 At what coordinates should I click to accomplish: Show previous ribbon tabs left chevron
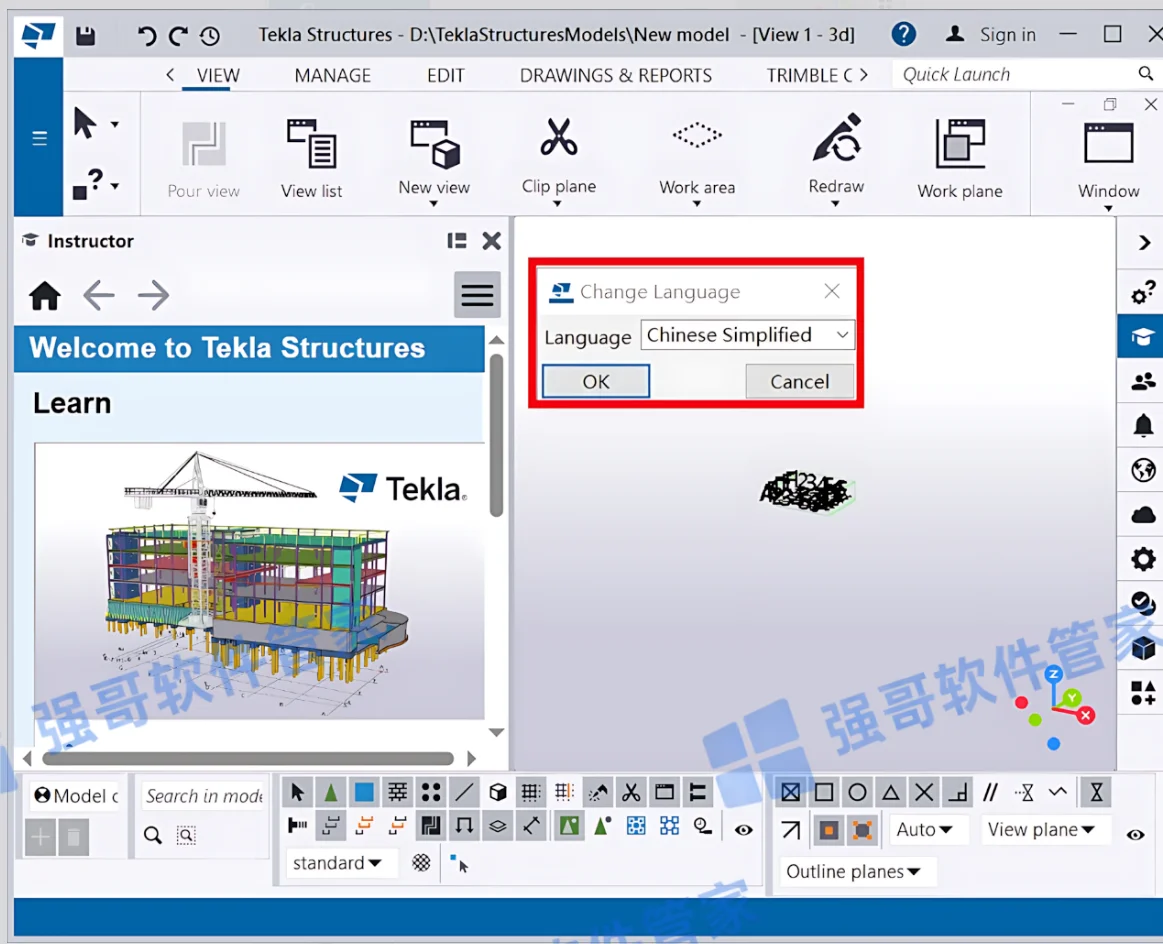[x=171, y=74]
